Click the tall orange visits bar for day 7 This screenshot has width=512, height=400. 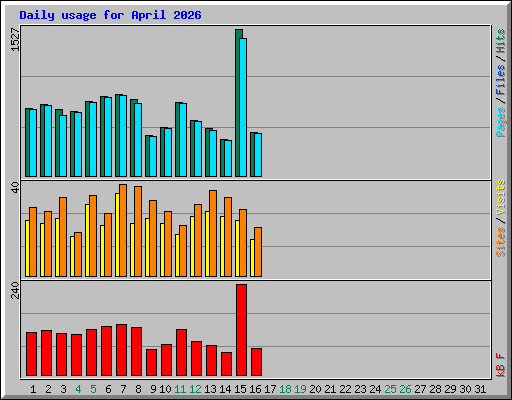coord(123,230)
